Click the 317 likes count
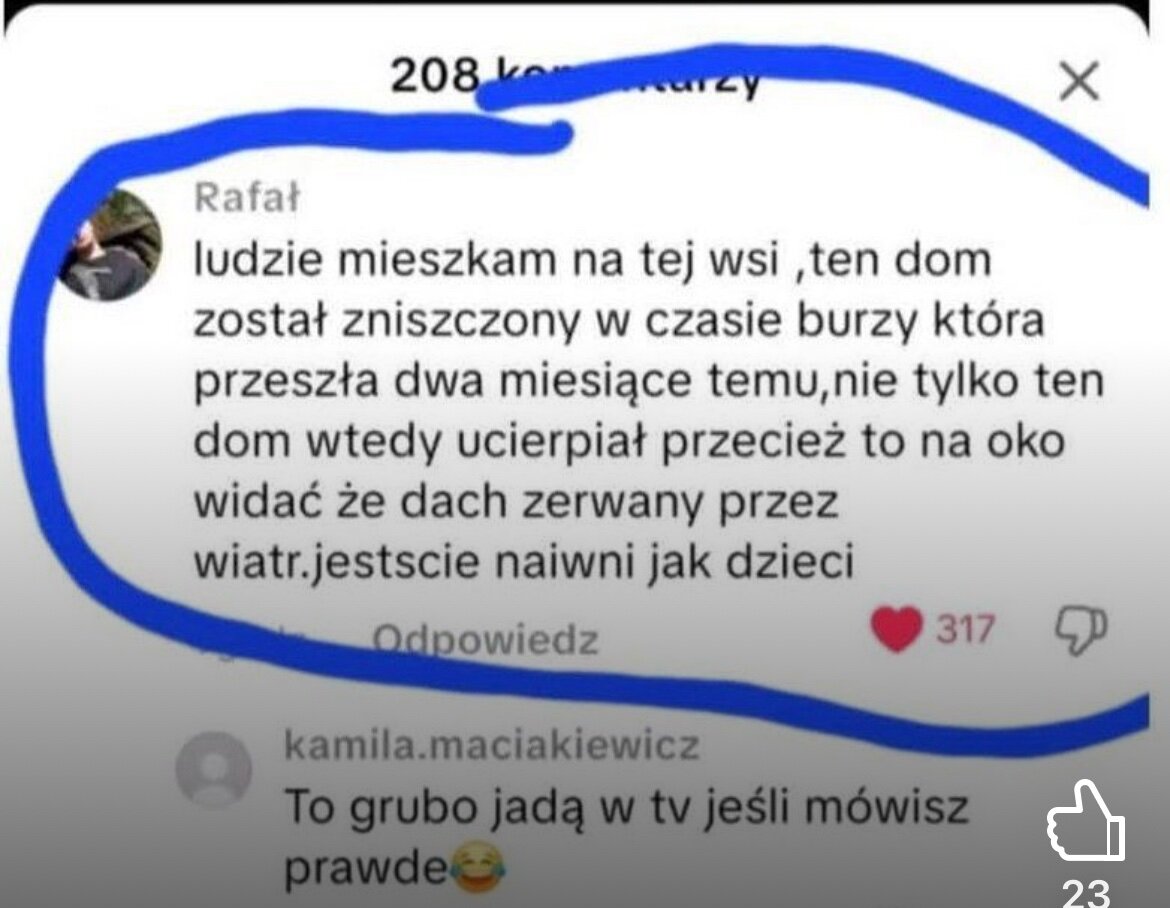 click(966, 629)
